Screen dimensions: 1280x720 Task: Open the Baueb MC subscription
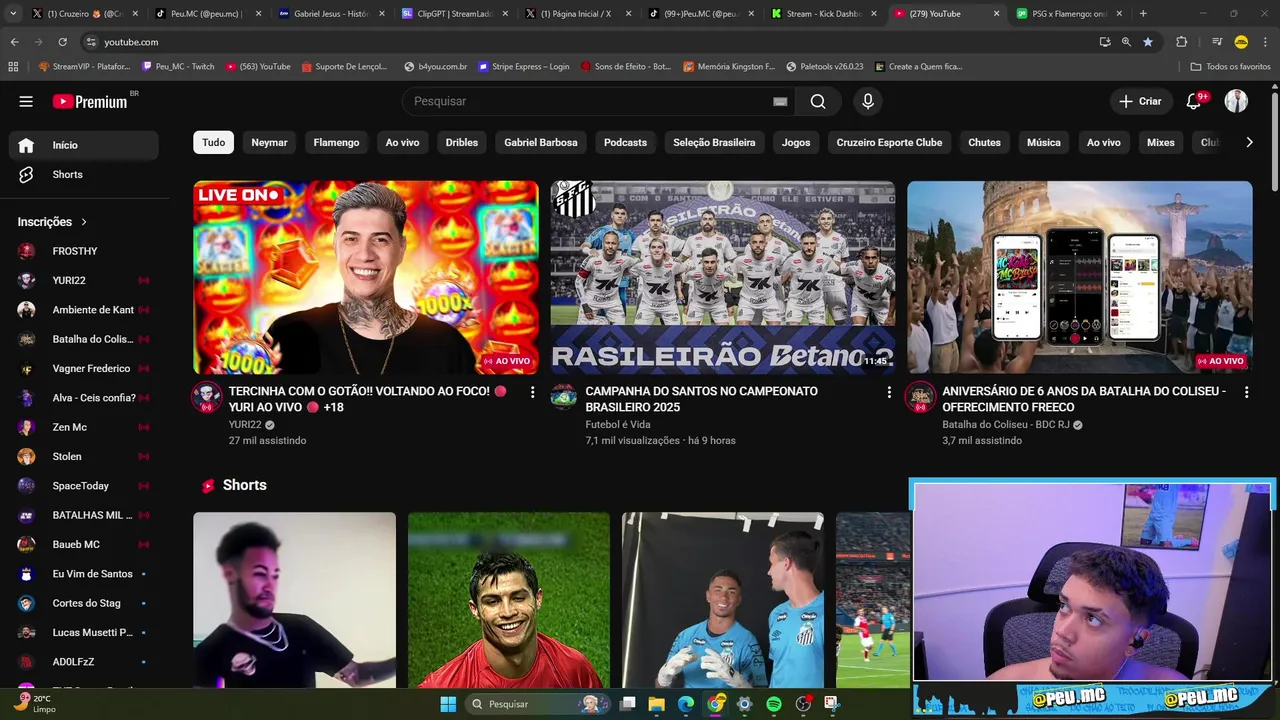click(84, 544)
